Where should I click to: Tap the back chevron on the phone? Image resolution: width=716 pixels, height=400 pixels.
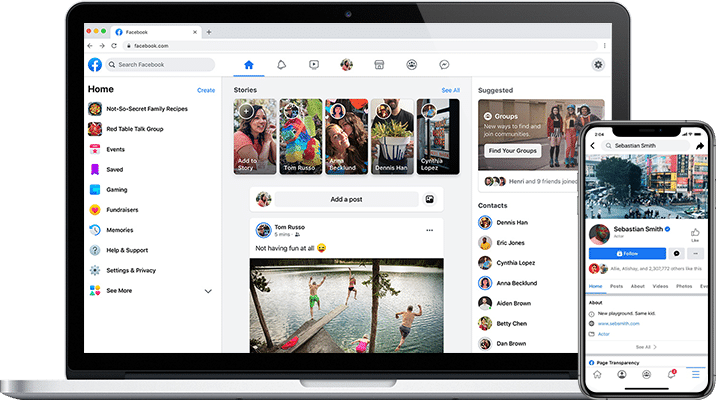click(x=593, y=146)
